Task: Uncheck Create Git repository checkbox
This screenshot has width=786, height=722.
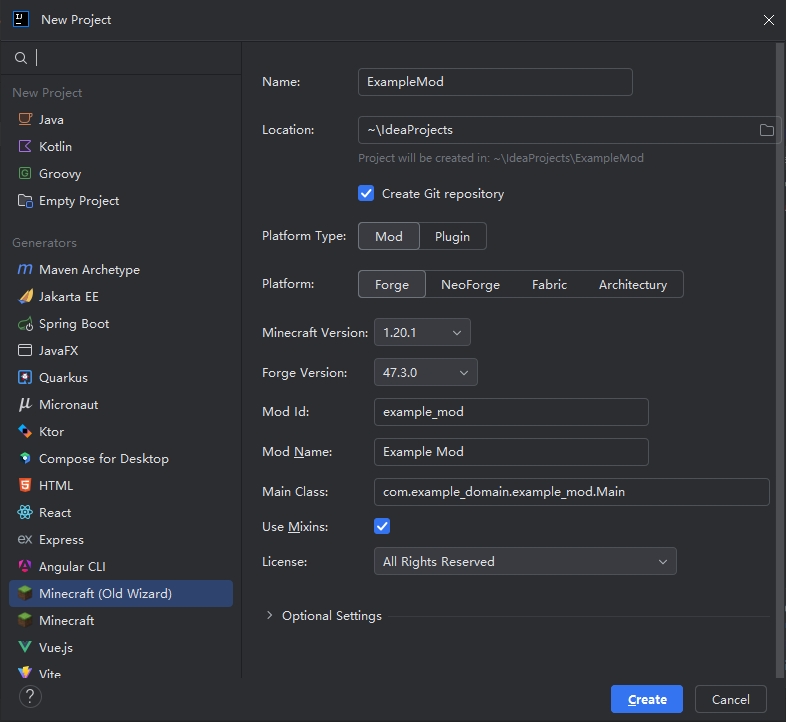Action: pos(366,194)
